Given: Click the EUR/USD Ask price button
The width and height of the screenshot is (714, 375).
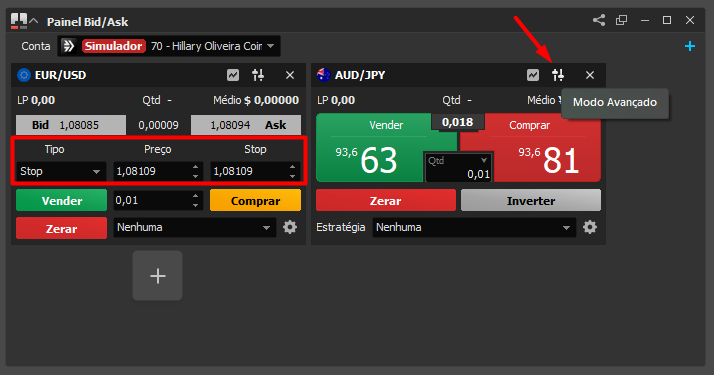Looking at the screenshot, I should 246,125.
